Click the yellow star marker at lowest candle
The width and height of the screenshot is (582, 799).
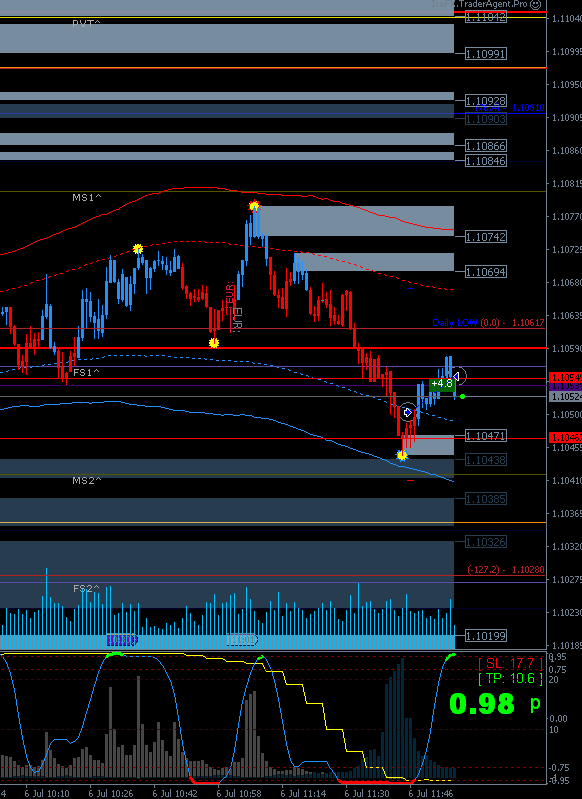402,456
